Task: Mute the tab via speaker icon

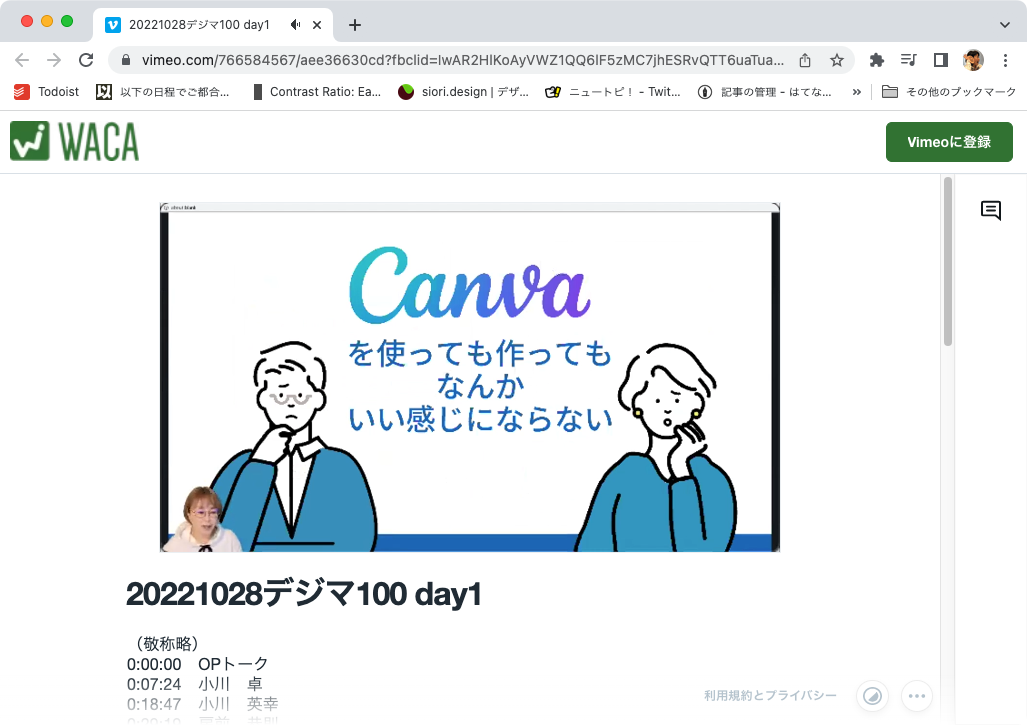Action: pos(295,25)
